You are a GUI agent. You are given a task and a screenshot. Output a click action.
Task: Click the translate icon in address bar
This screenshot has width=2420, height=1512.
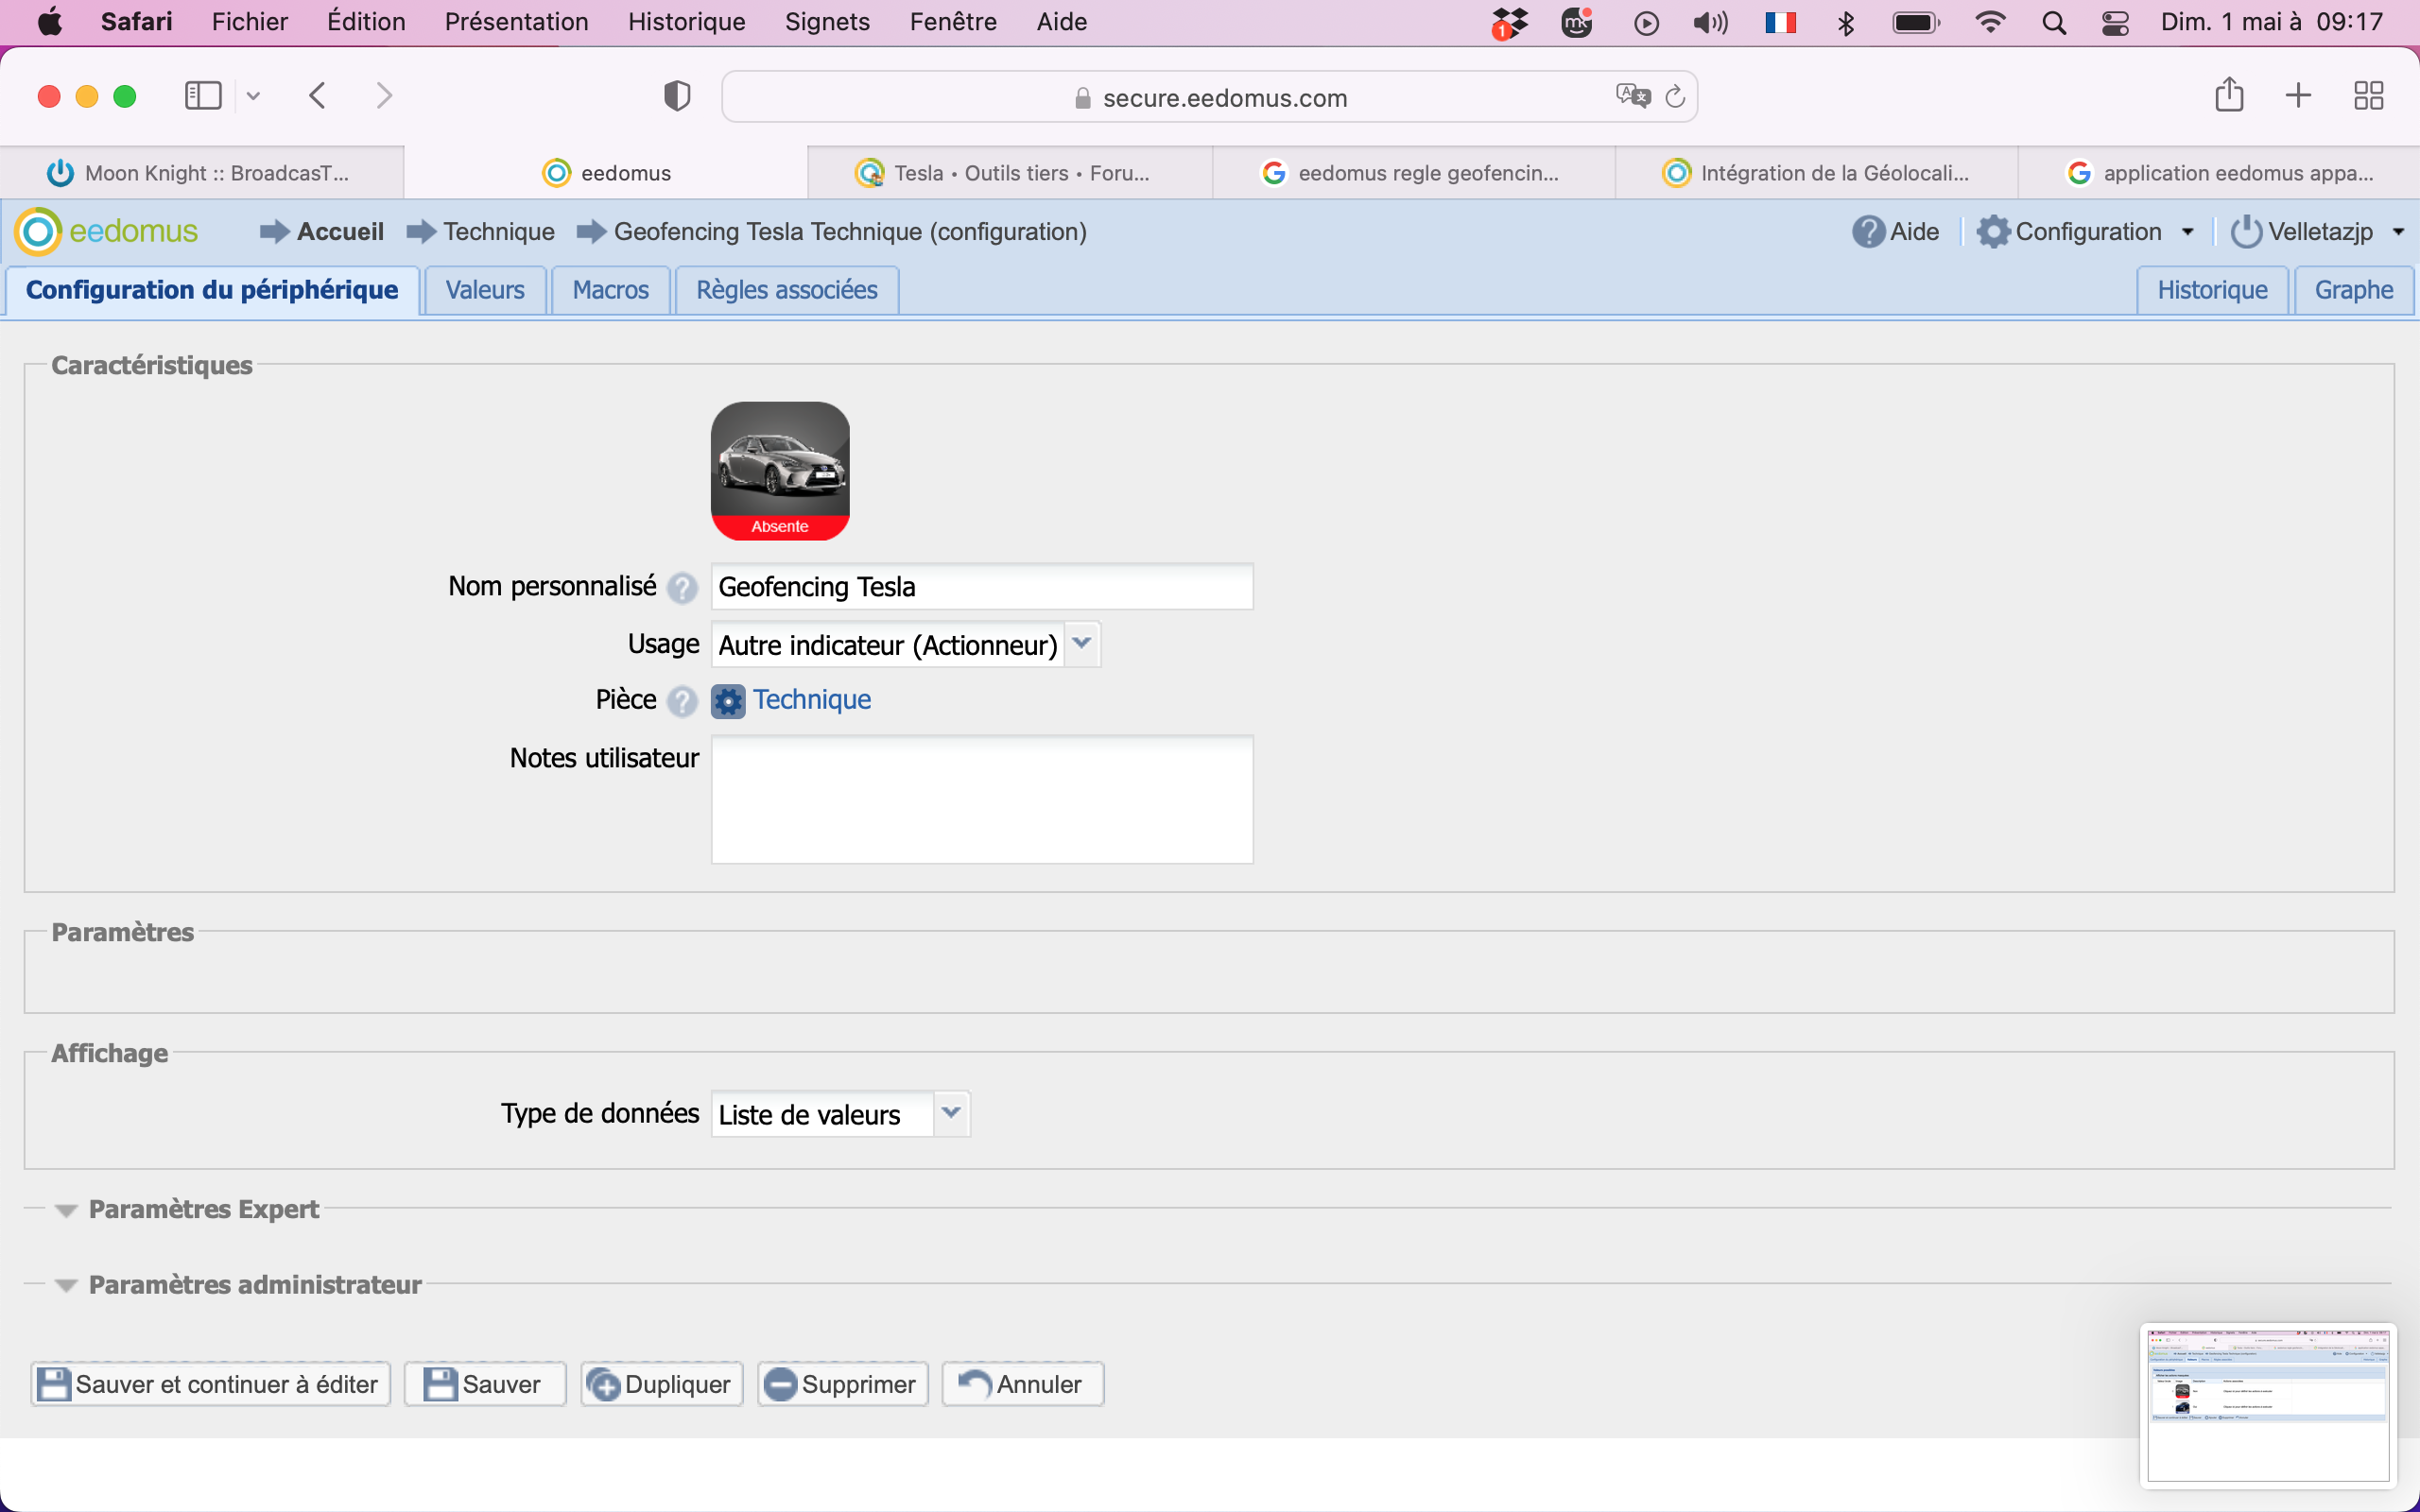click(1632, 96)
